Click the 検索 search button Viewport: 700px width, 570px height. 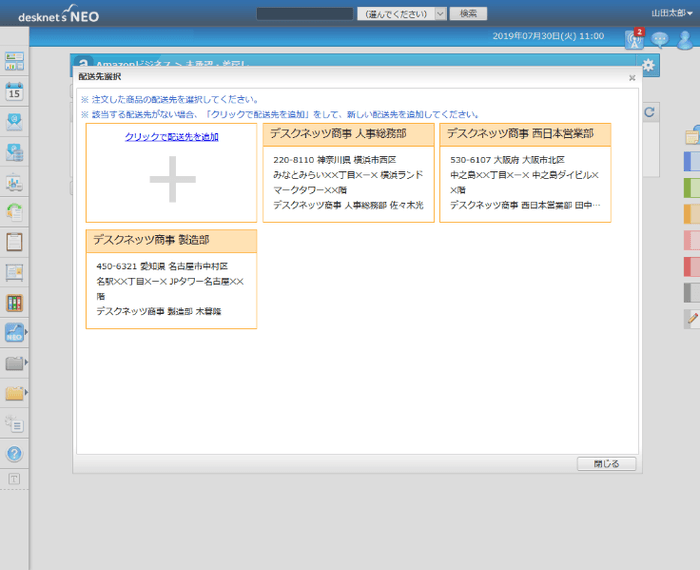point(468,14)
